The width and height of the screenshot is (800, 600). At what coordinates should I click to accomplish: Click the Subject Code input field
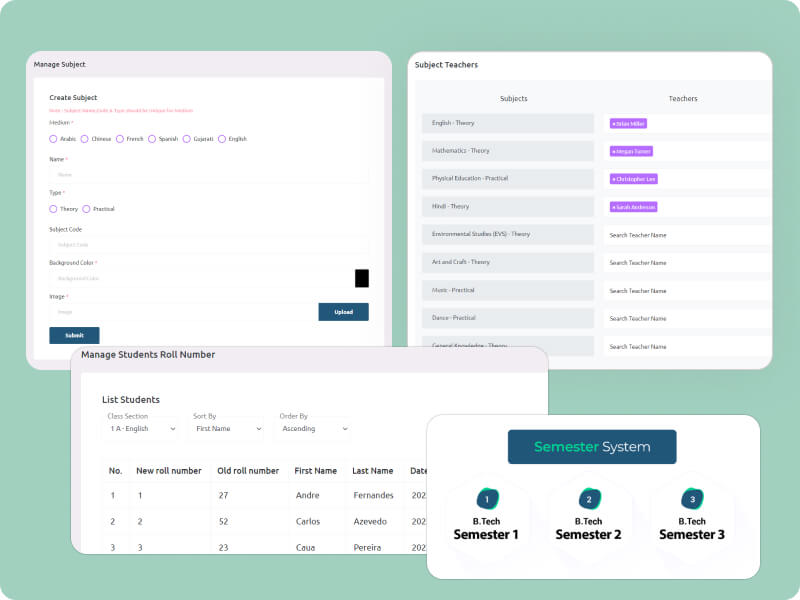click(x=208, y=244)
